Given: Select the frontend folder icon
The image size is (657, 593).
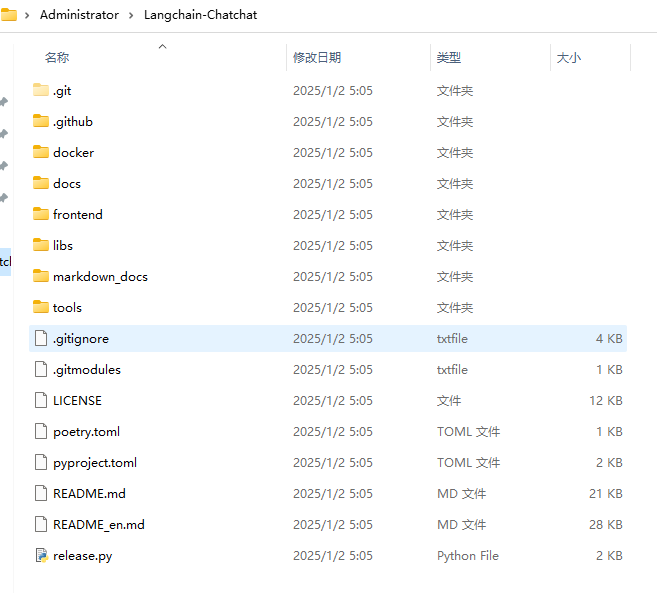Looking at the screenshot, I should [41, 214].
